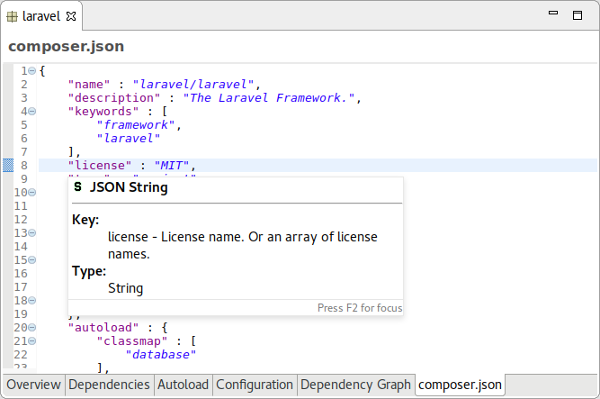Collapse the fold marker on line 15

(x=32, y=260)
